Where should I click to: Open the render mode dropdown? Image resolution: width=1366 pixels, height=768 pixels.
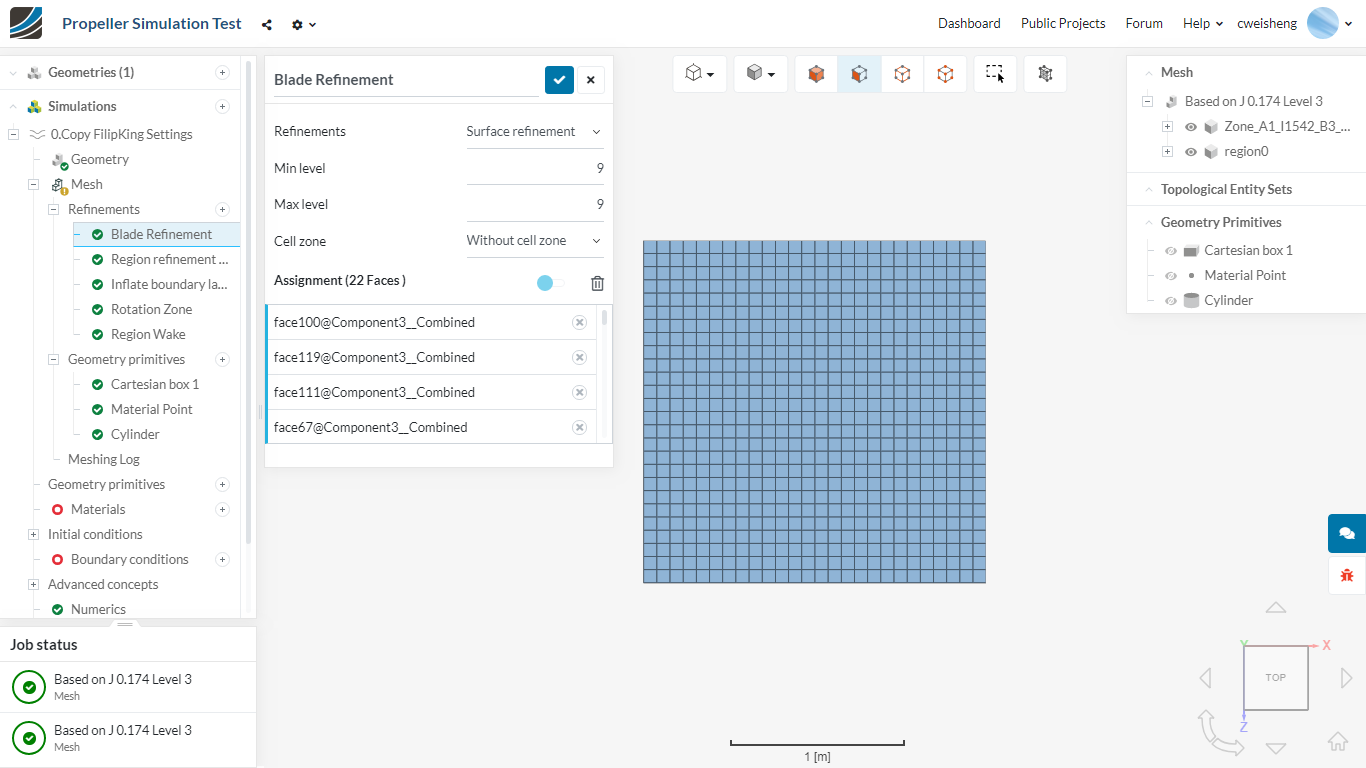761,74
